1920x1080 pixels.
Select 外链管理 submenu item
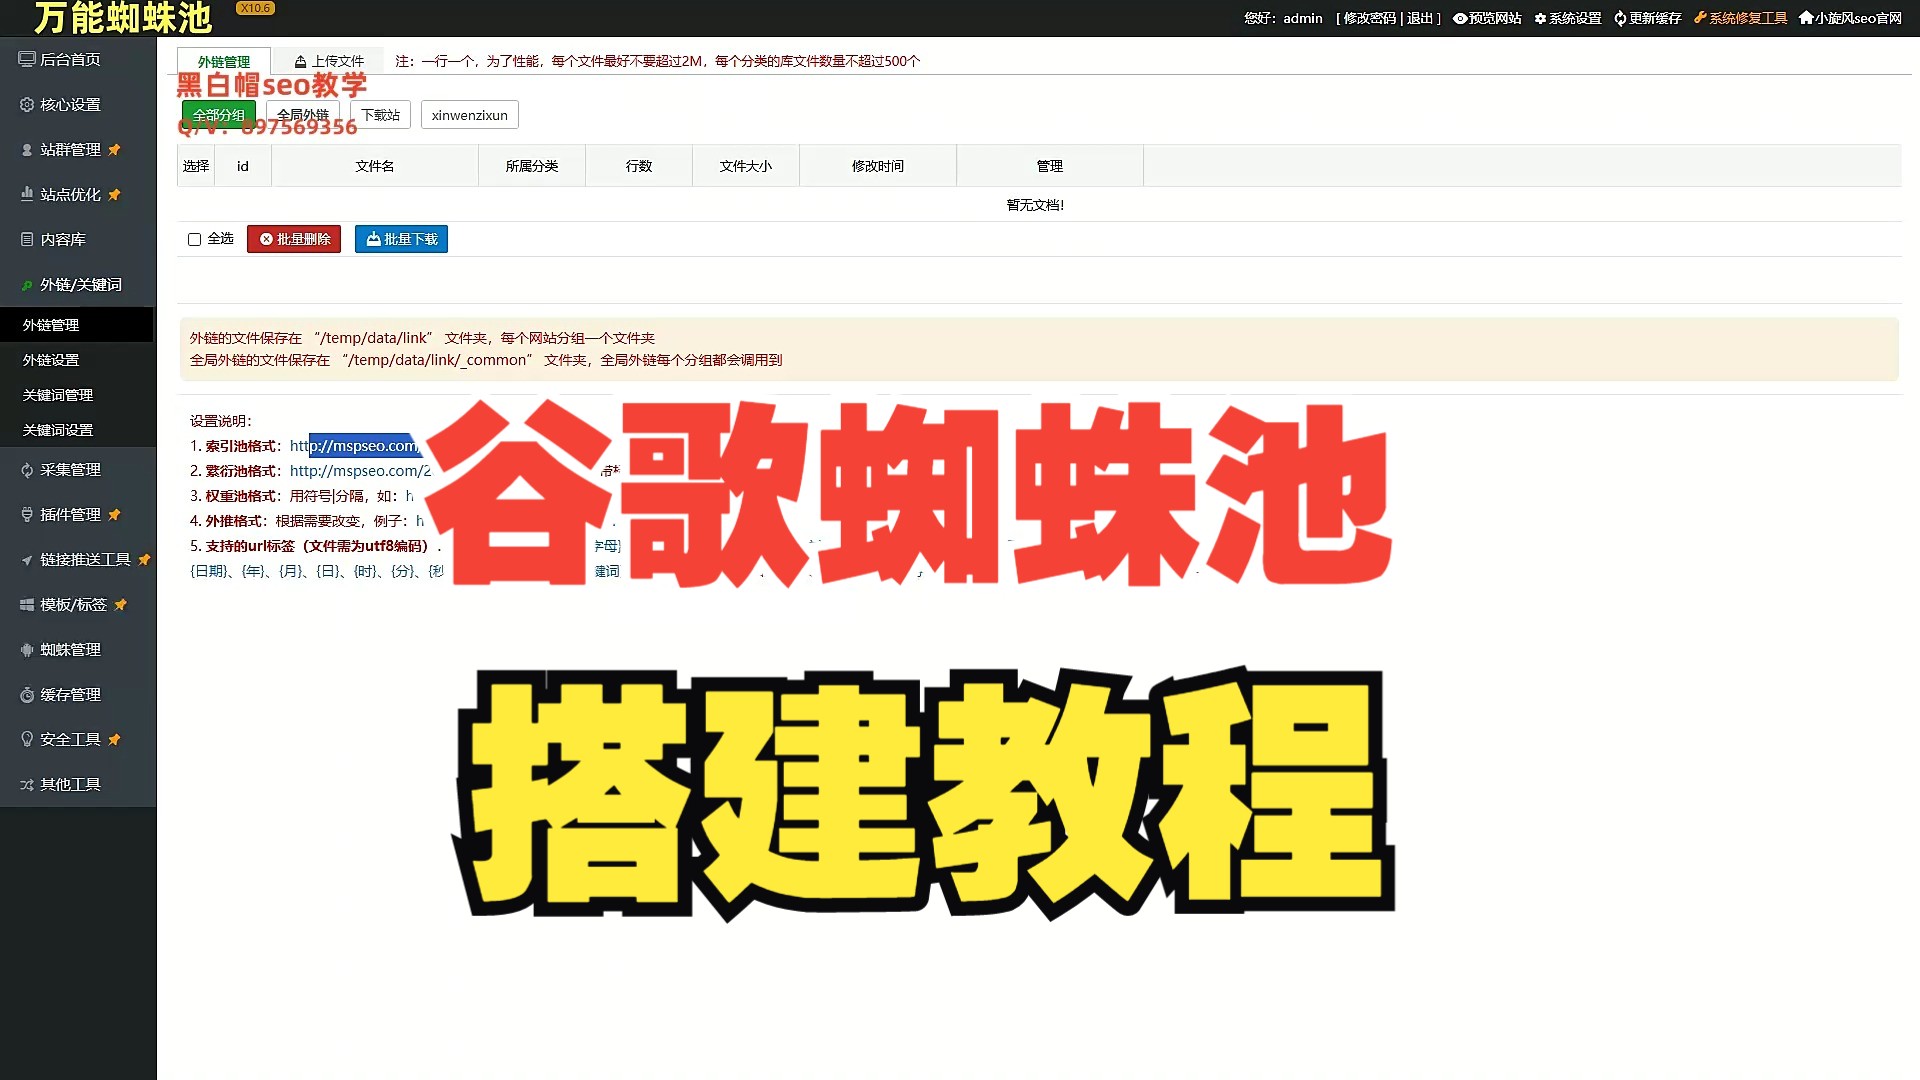click(77, 325)
